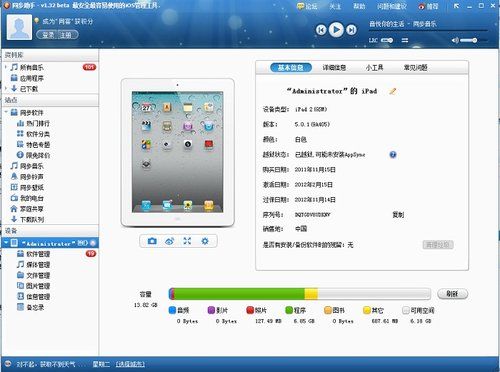
Task: Click the user avatar picture
Action: click(x=19, y=28)
